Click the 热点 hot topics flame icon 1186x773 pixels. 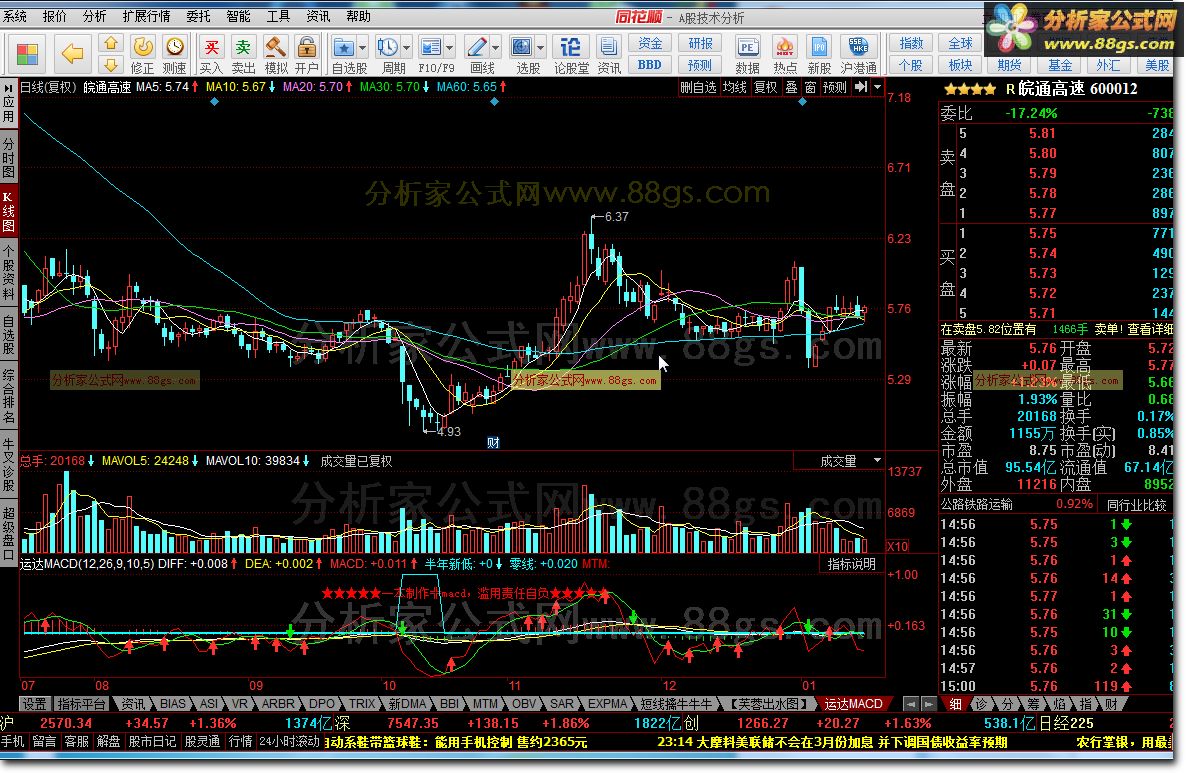[784, 54]
